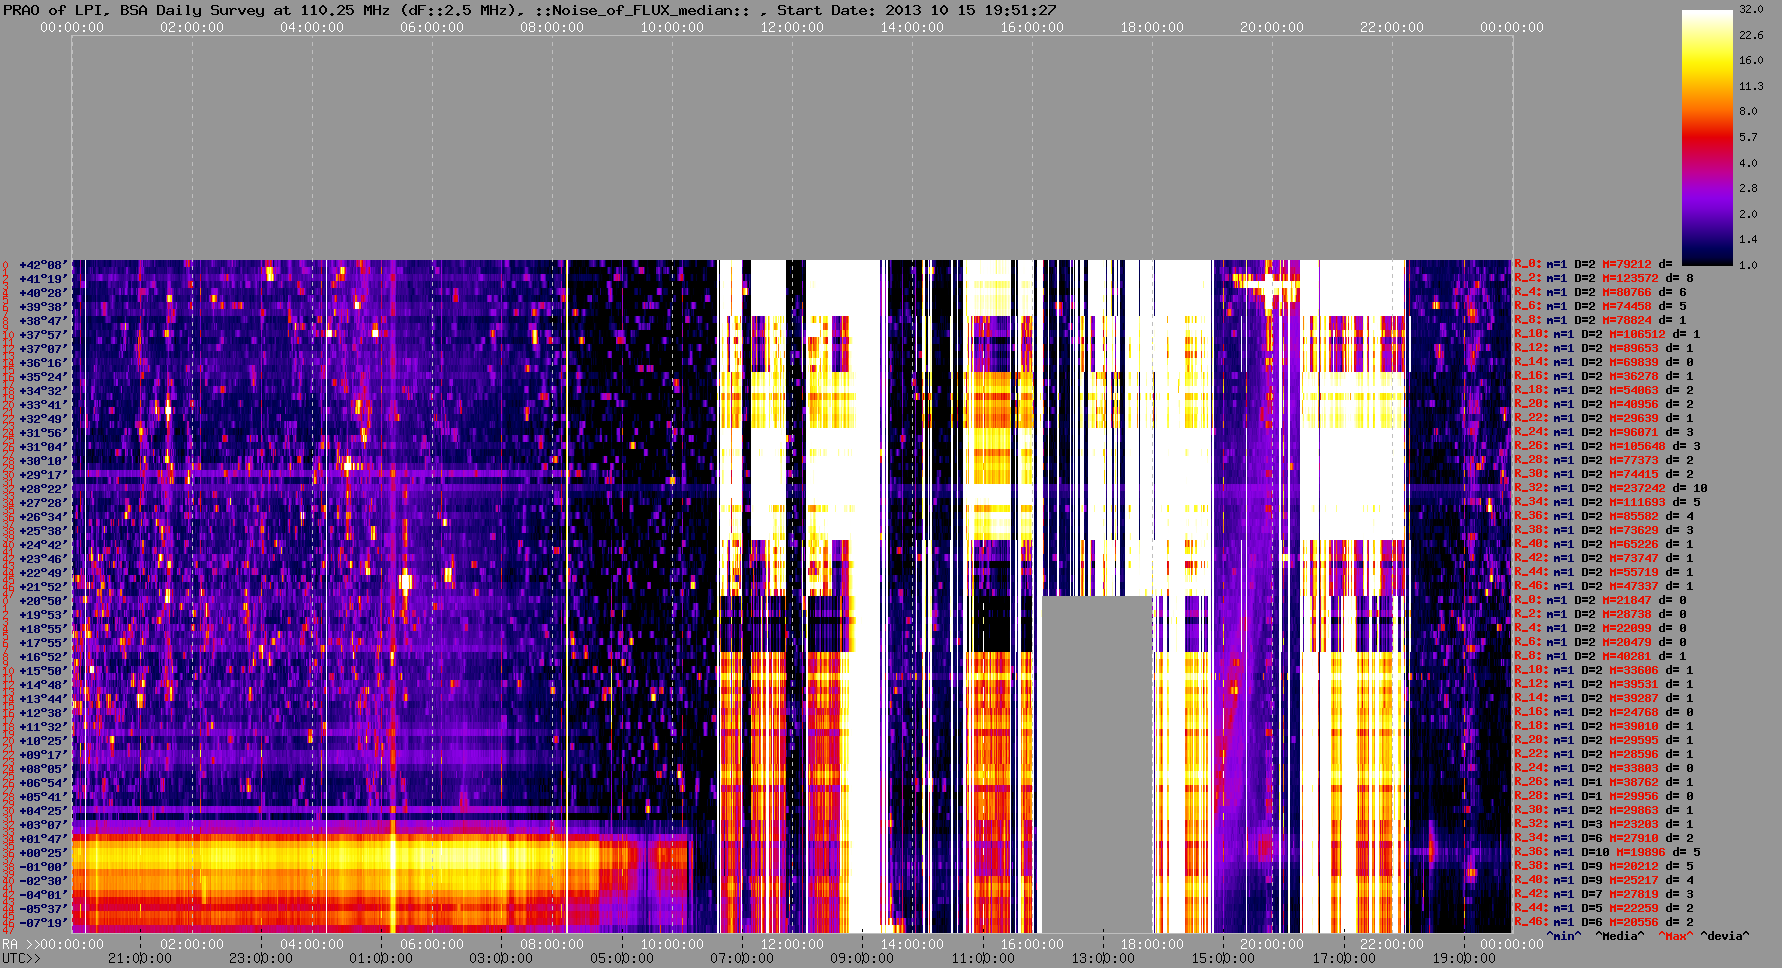Click the color scale gradient bar
This screenshot has width=1782, height=968.
coord(1707,138)
